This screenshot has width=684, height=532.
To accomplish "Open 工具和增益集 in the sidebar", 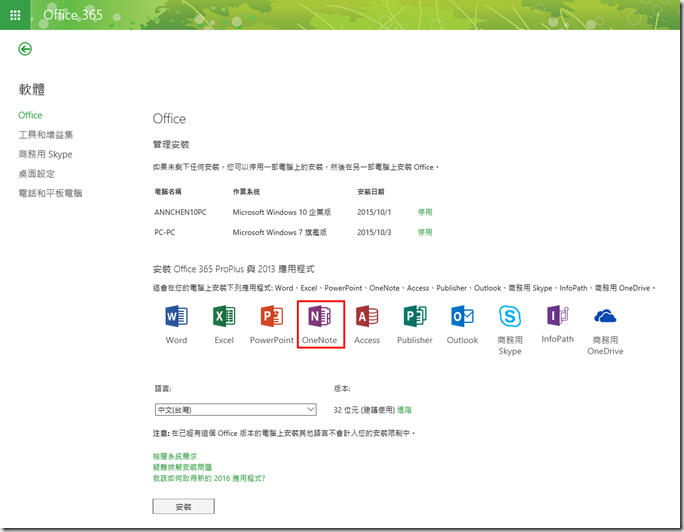I will [x=46, y=135].
